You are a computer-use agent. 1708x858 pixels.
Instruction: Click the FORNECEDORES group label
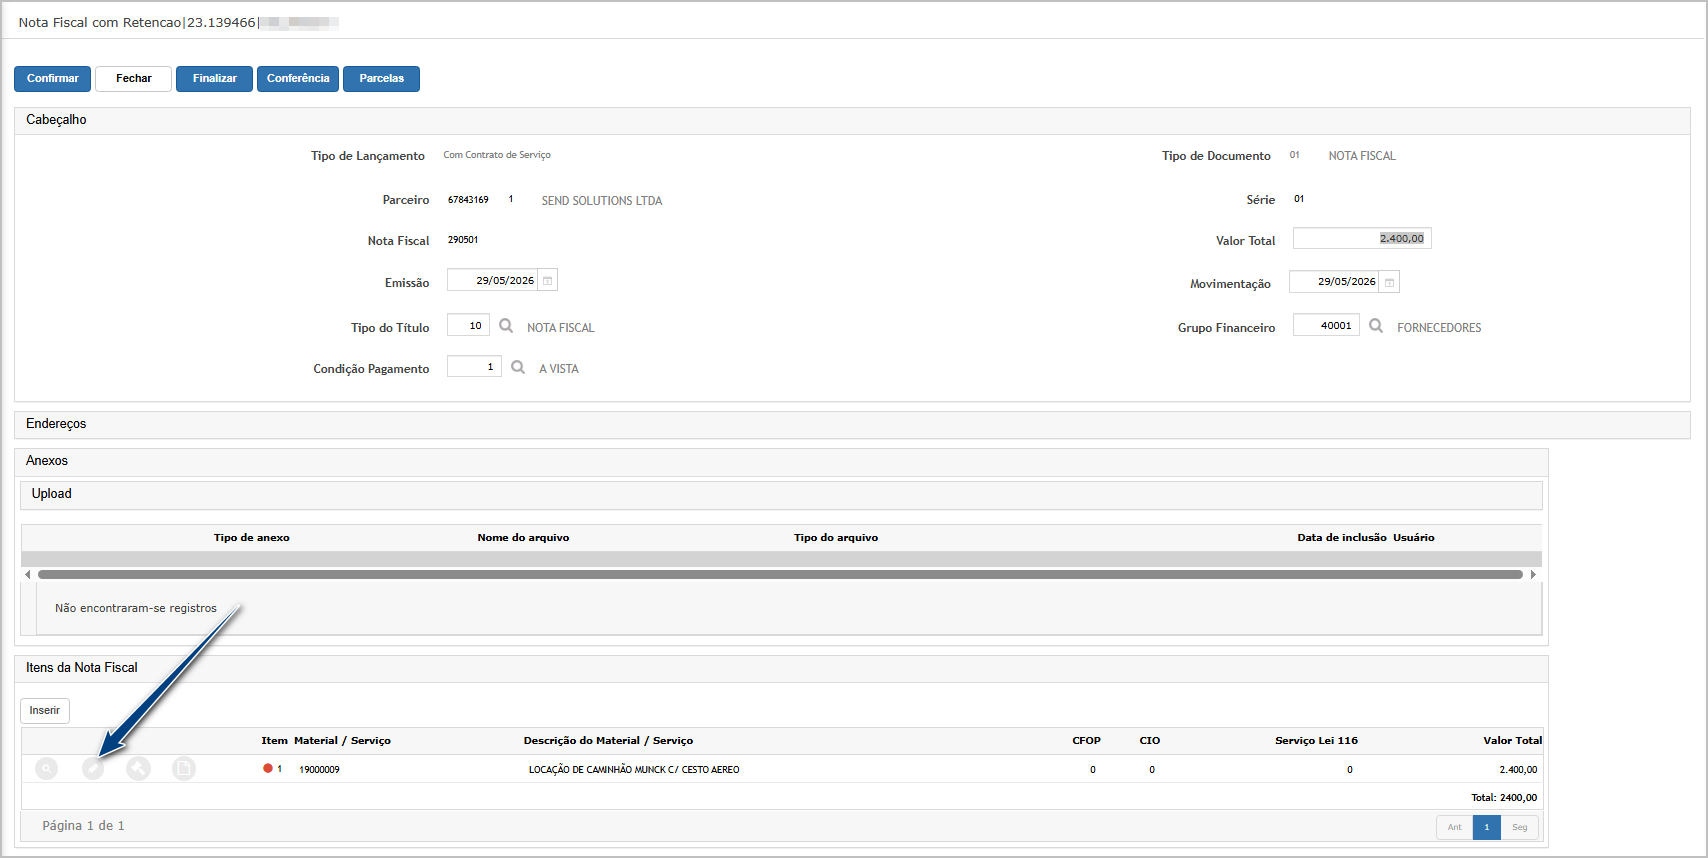(1439, 328)
